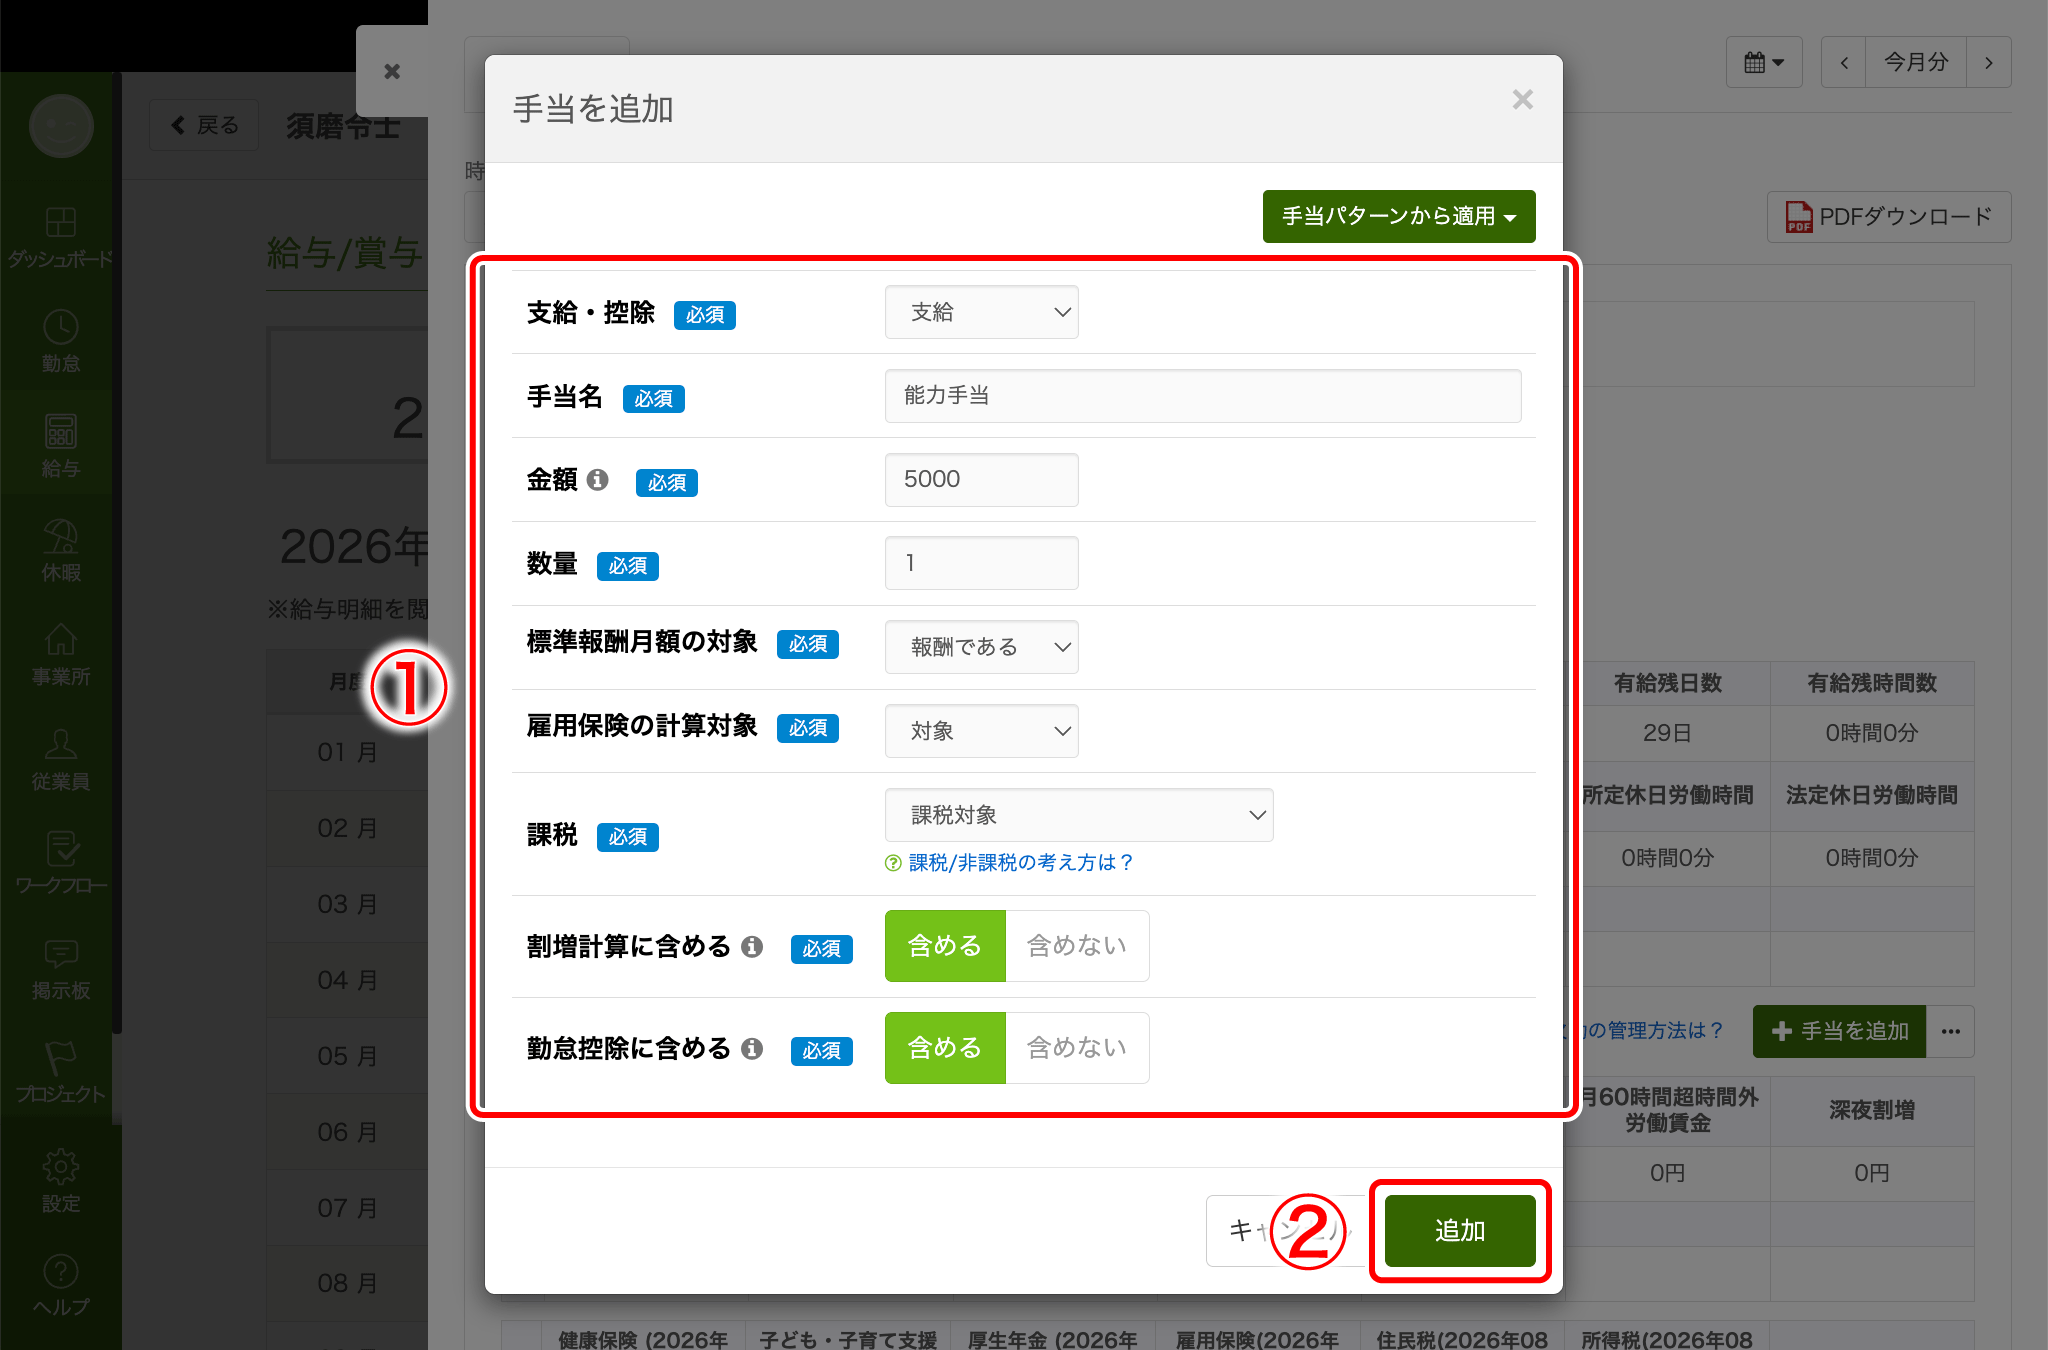Image resolution: width=2048 pixels, height=1350 pixels.
Task: Click the info icon beside 勤怠控除に含める
Action: [x=752, y=1048]
